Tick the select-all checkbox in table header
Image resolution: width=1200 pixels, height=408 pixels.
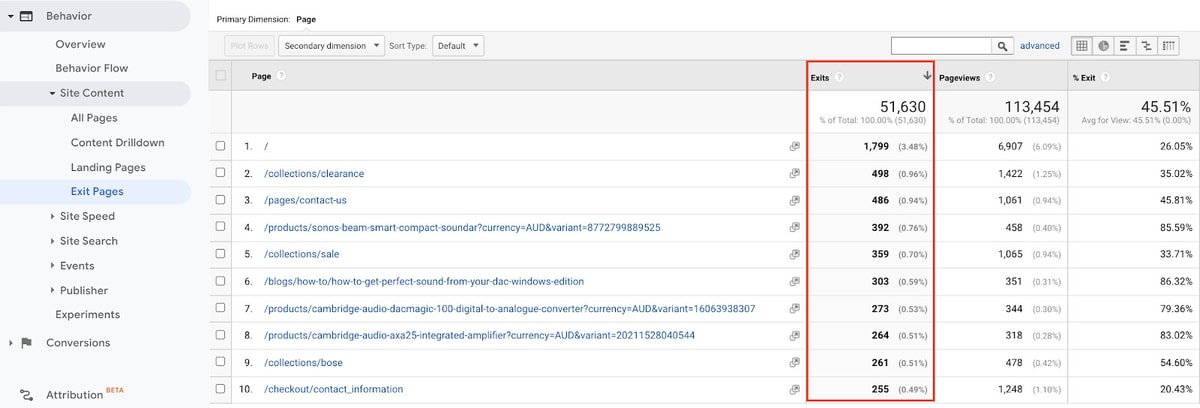click(x=221, y=76)
